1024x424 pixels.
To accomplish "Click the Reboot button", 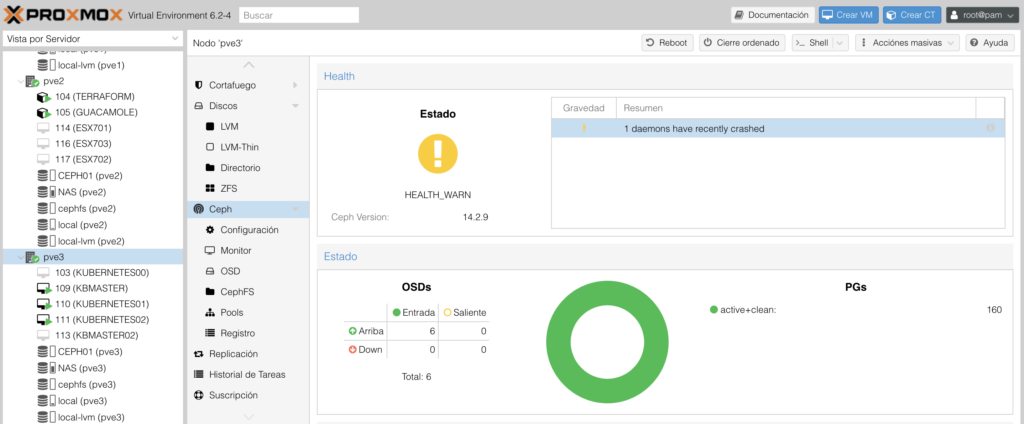I will [667, 42].
